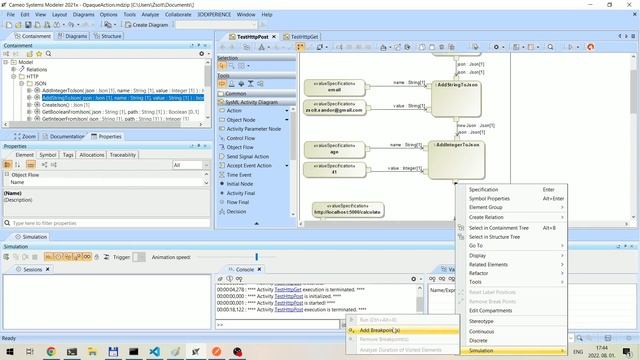Screen dimensions: 640x360
Task: Open the Analyze menu
Action: pyautogui.click(x=150, y=14)
